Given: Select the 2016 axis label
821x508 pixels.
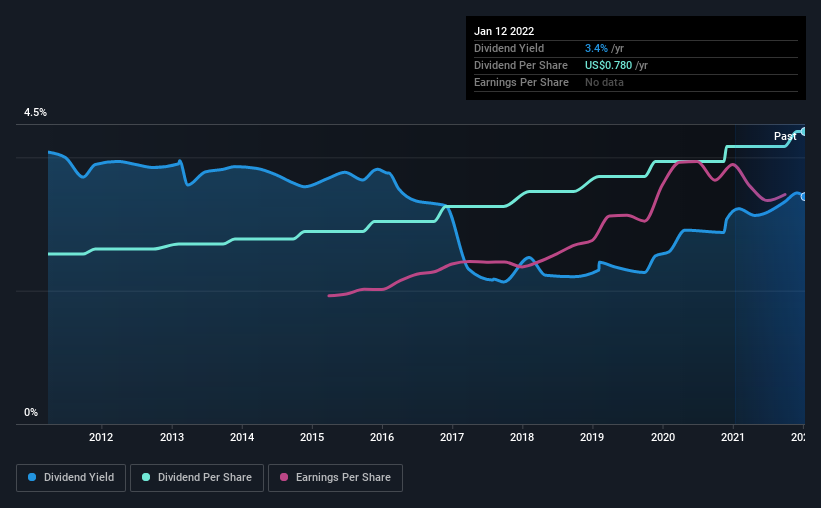Looking at the screenshot, I should click(382, 437).
